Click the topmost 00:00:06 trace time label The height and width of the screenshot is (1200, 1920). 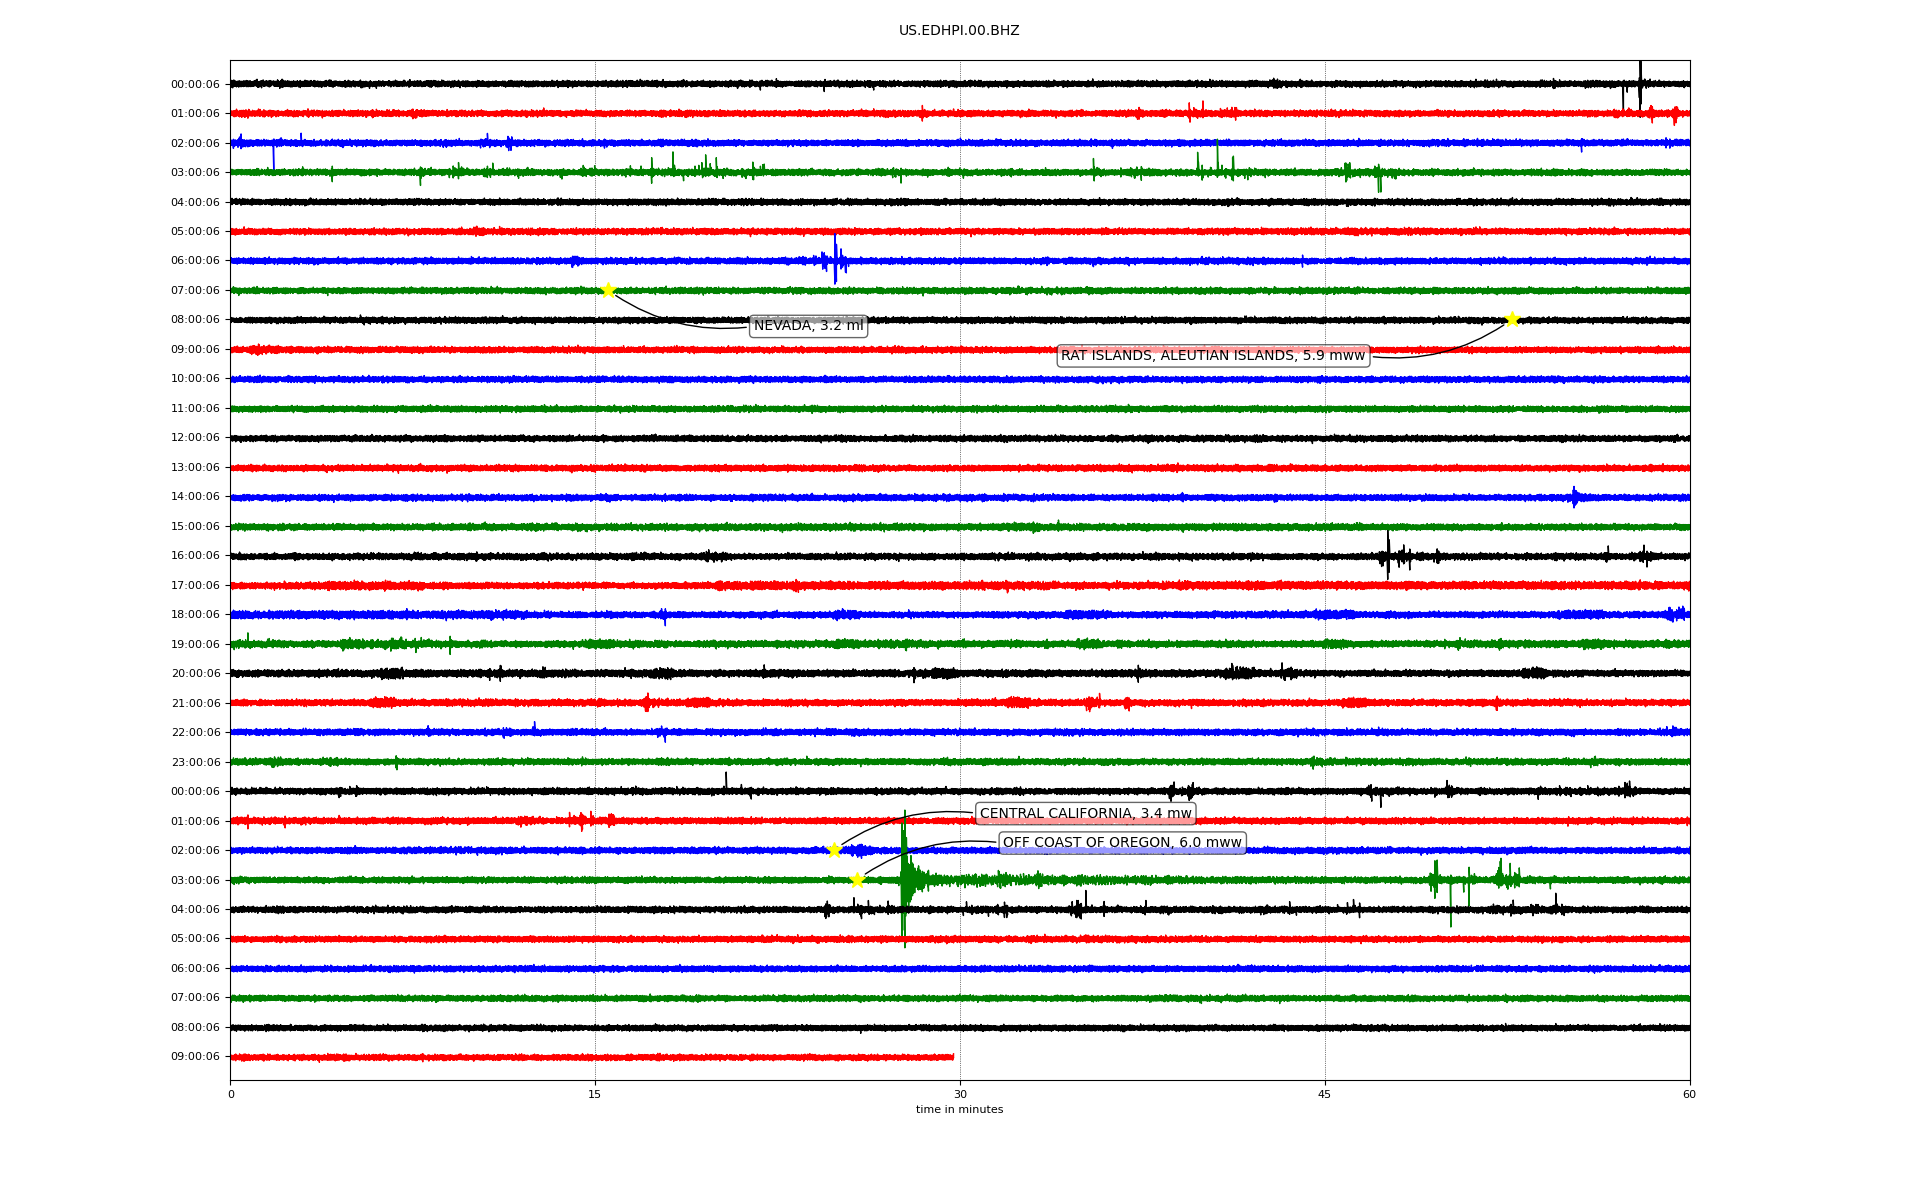tap(195, 85)
